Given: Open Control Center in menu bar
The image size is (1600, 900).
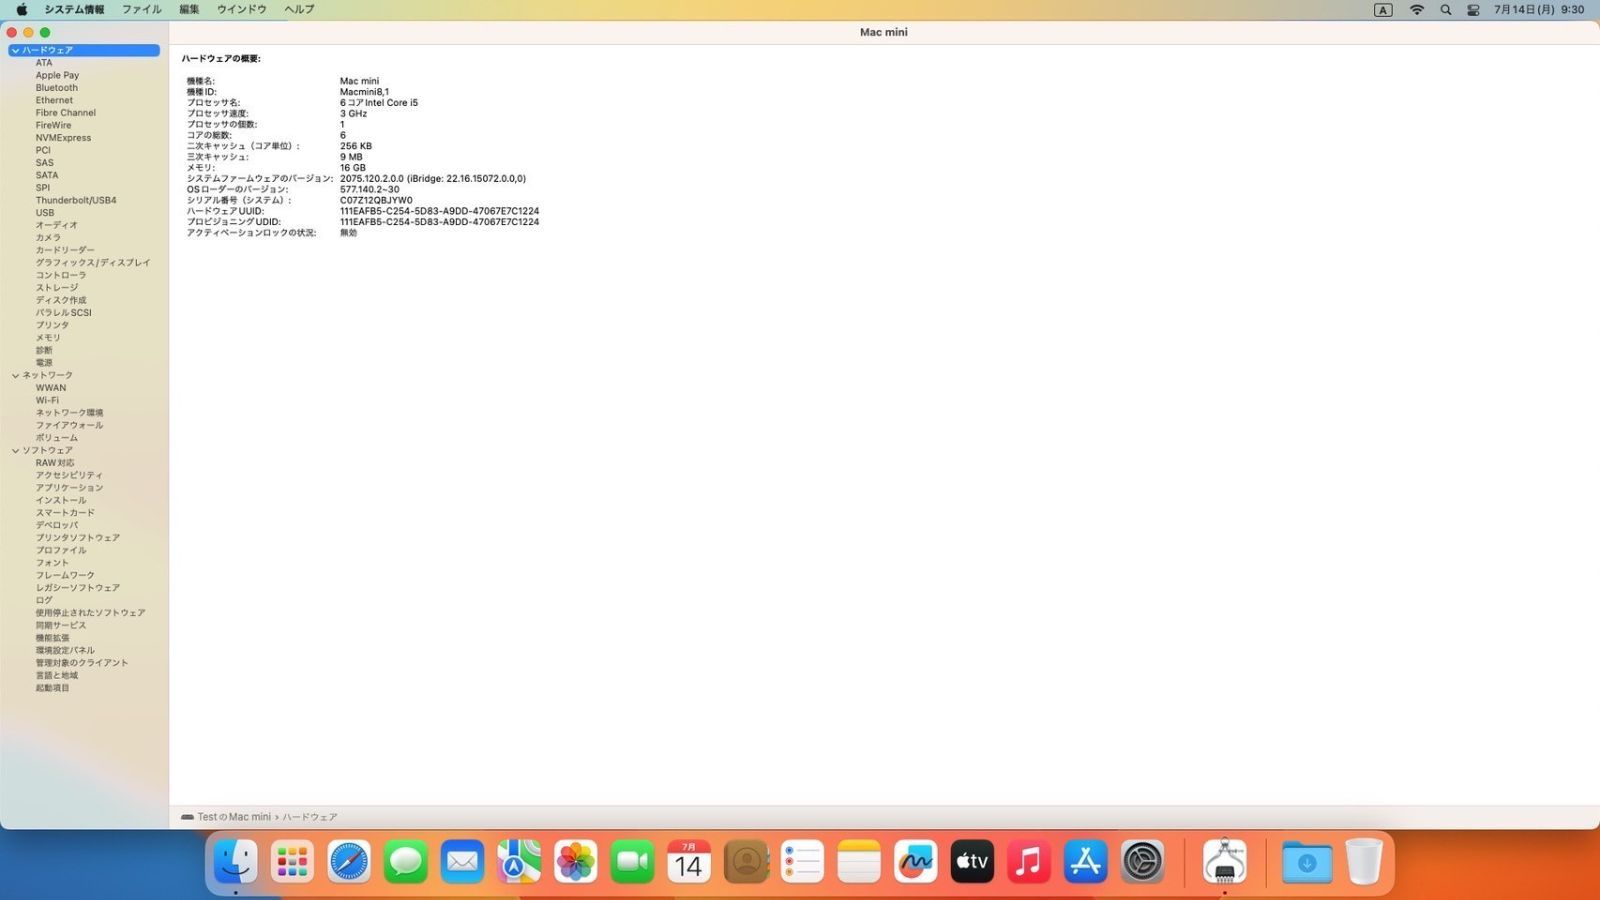Looking at the screenshot, I should coord(1473,9).
